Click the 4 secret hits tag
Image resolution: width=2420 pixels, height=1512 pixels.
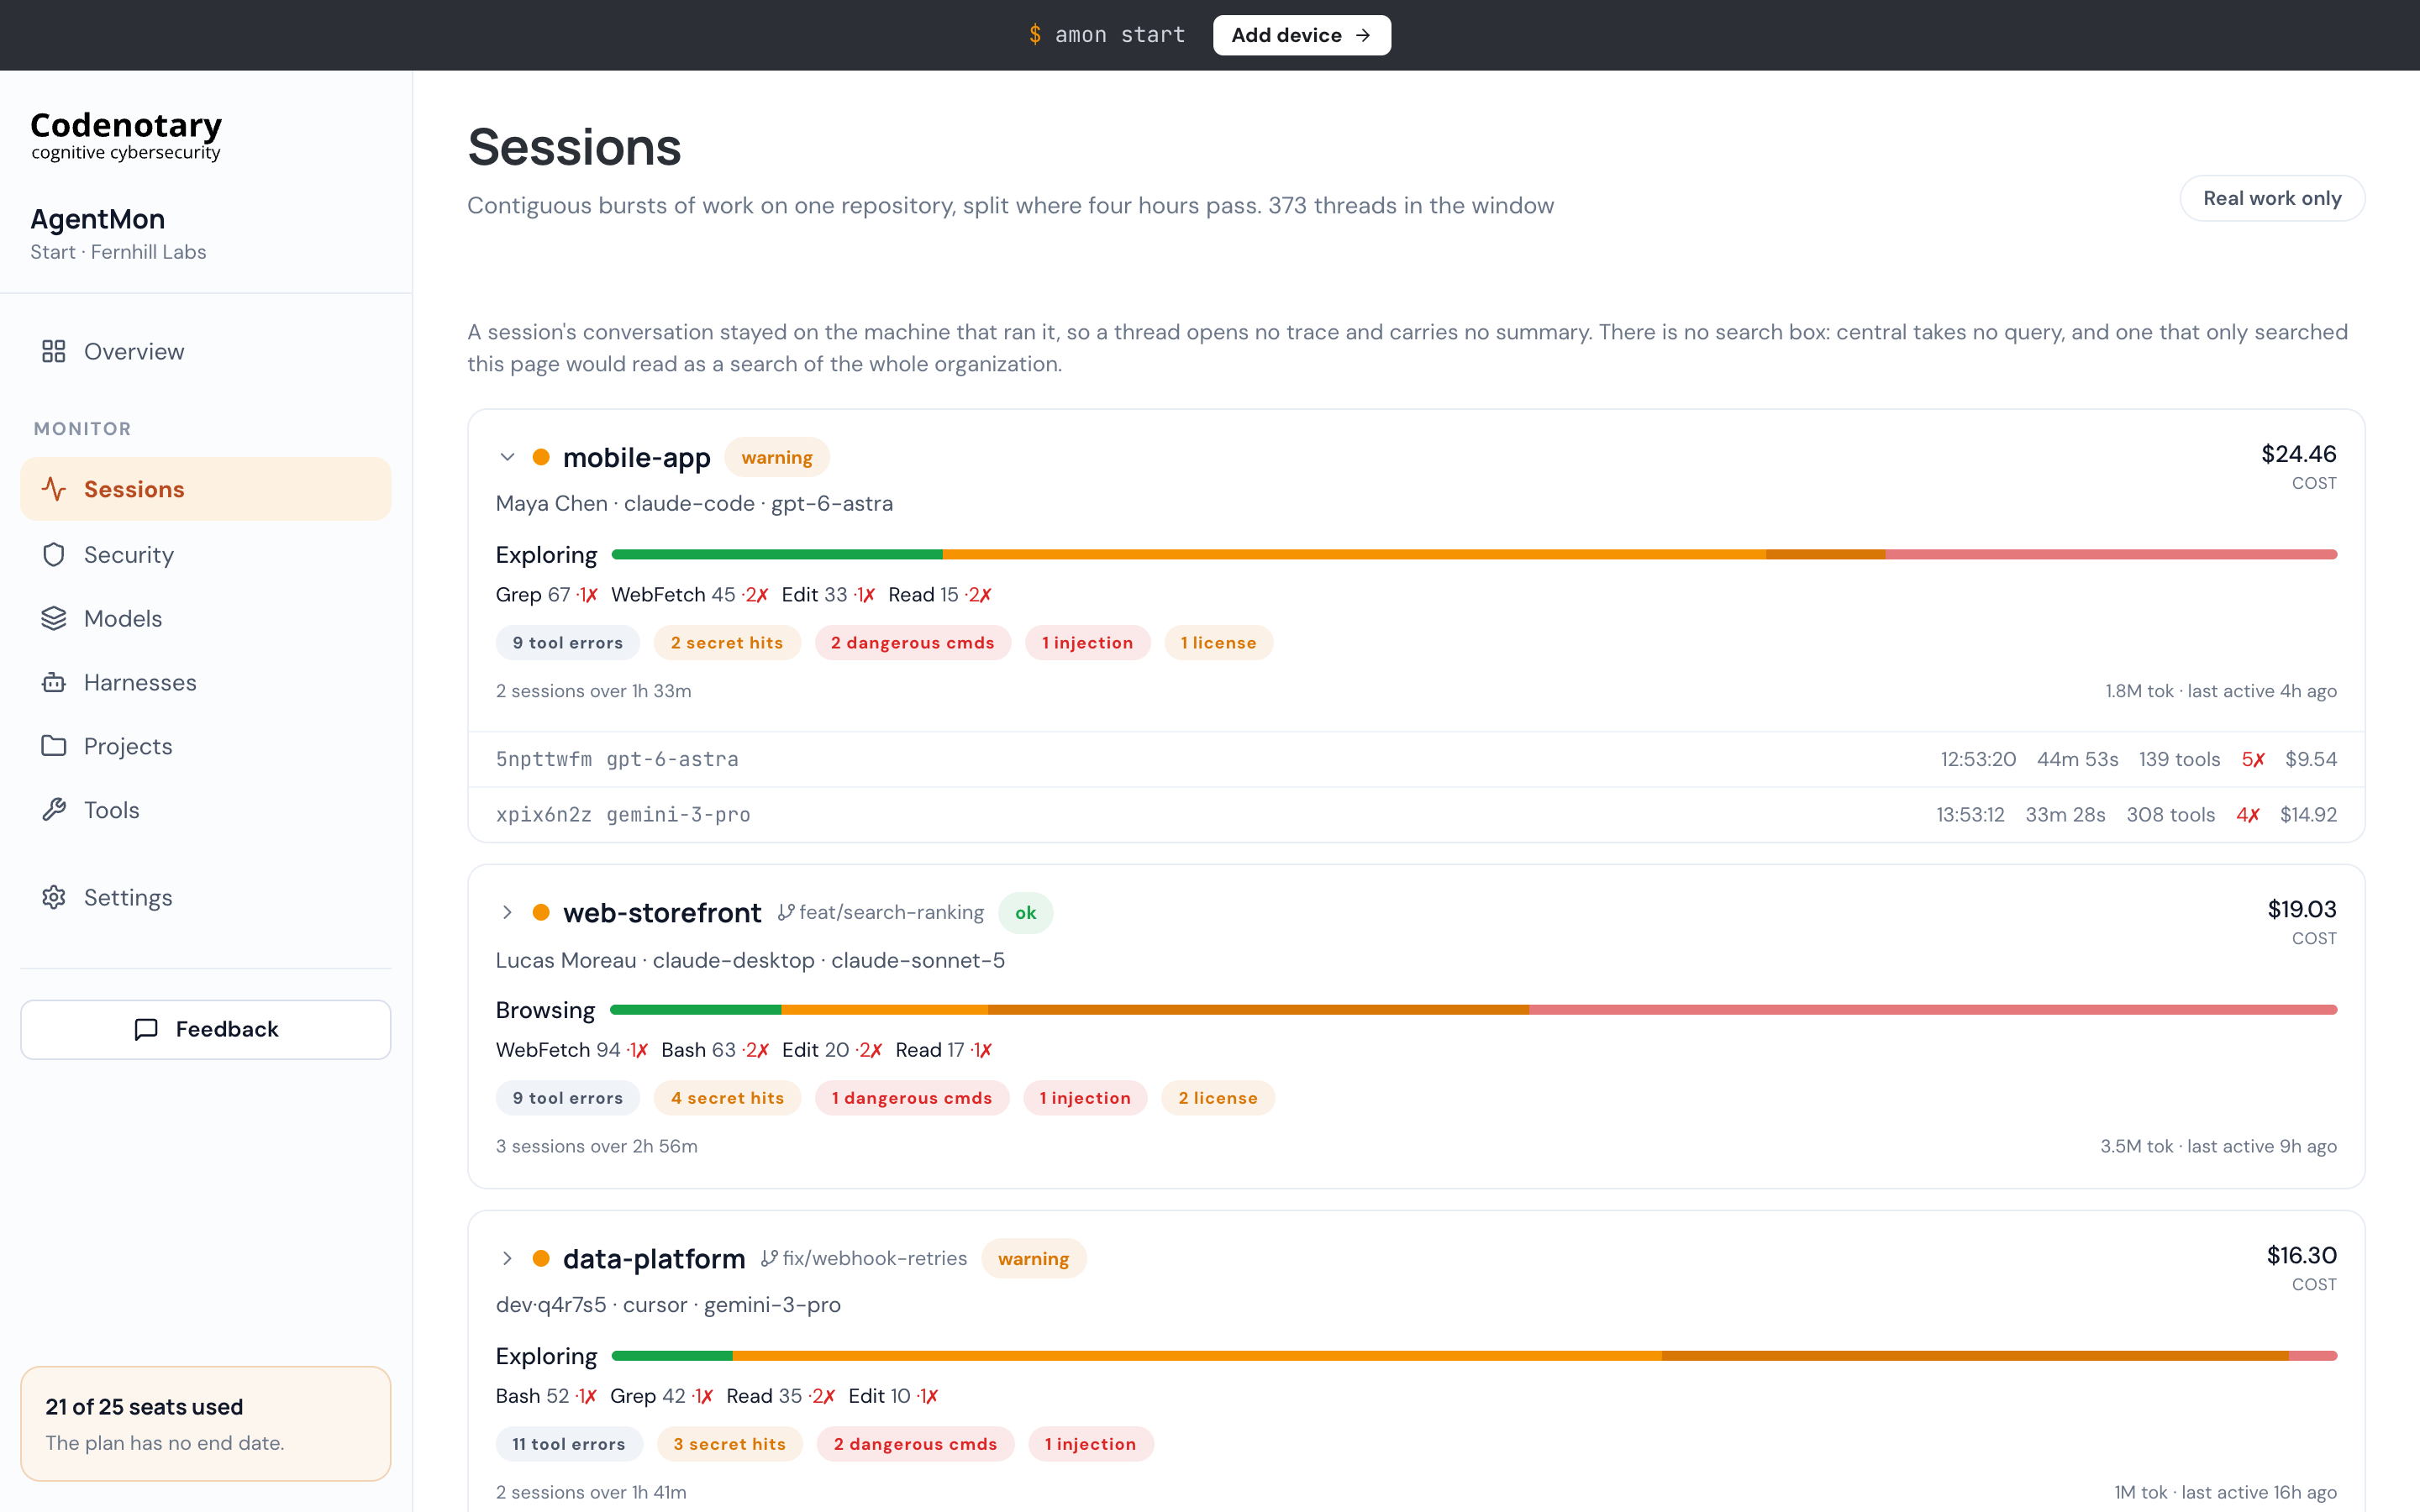tap(727, 1098)
